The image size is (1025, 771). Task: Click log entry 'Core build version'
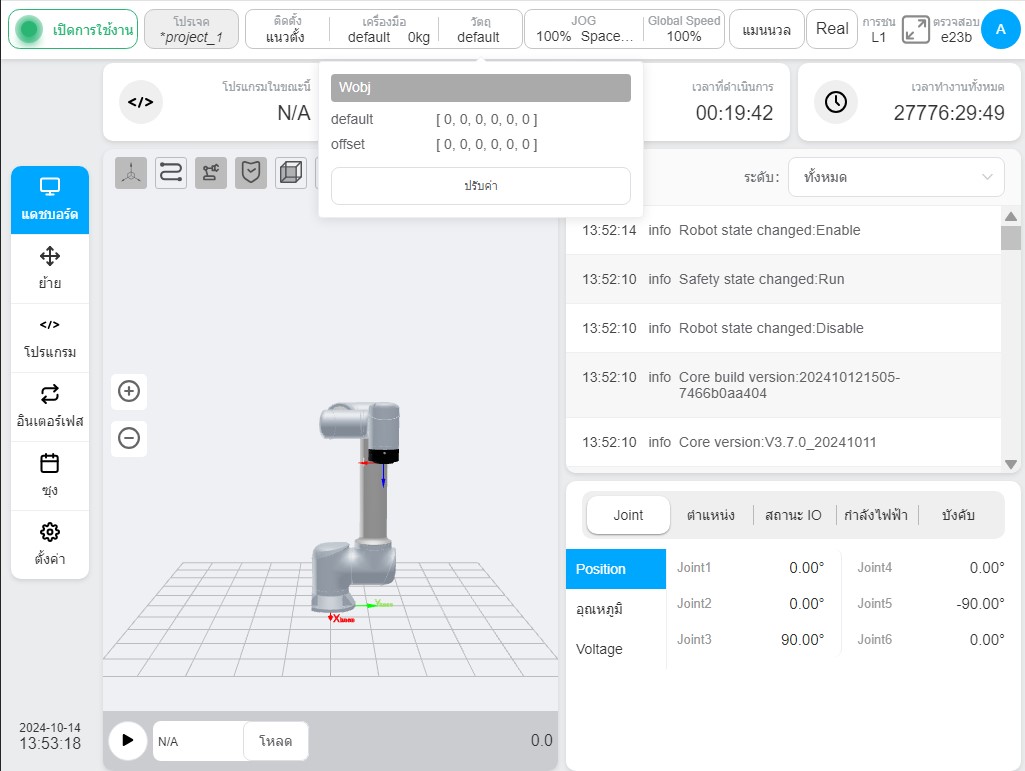[783, 385]
